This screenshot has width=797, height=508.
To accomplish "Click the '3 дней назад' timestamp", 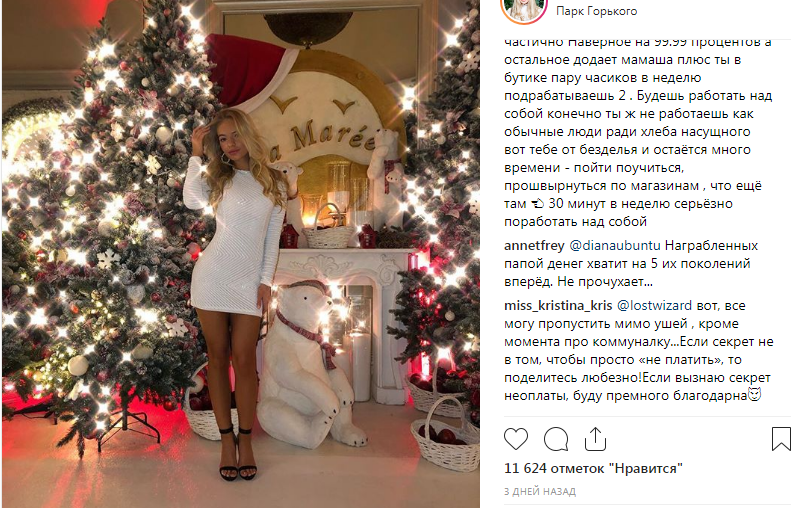I will (x=540, y=492).
